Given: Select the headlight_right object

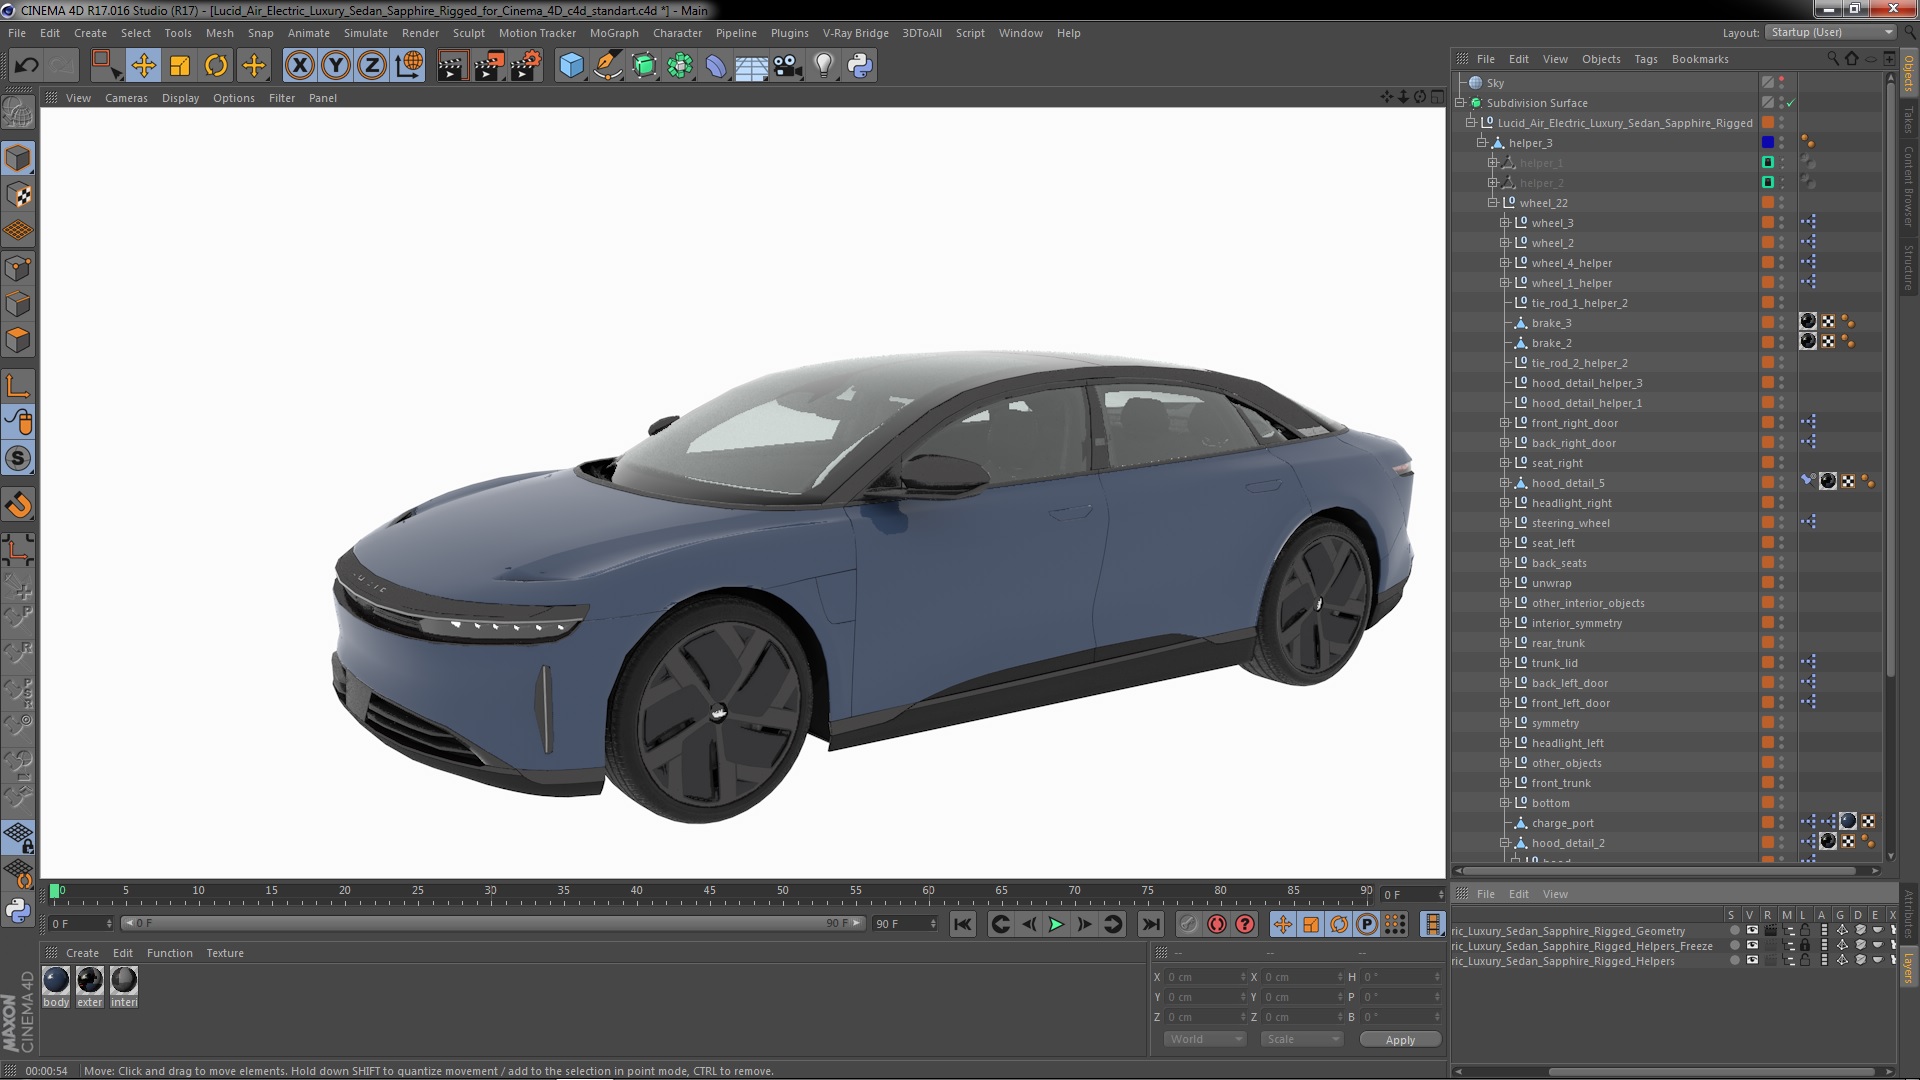Looking at the screenshot, I should 1571,503.
